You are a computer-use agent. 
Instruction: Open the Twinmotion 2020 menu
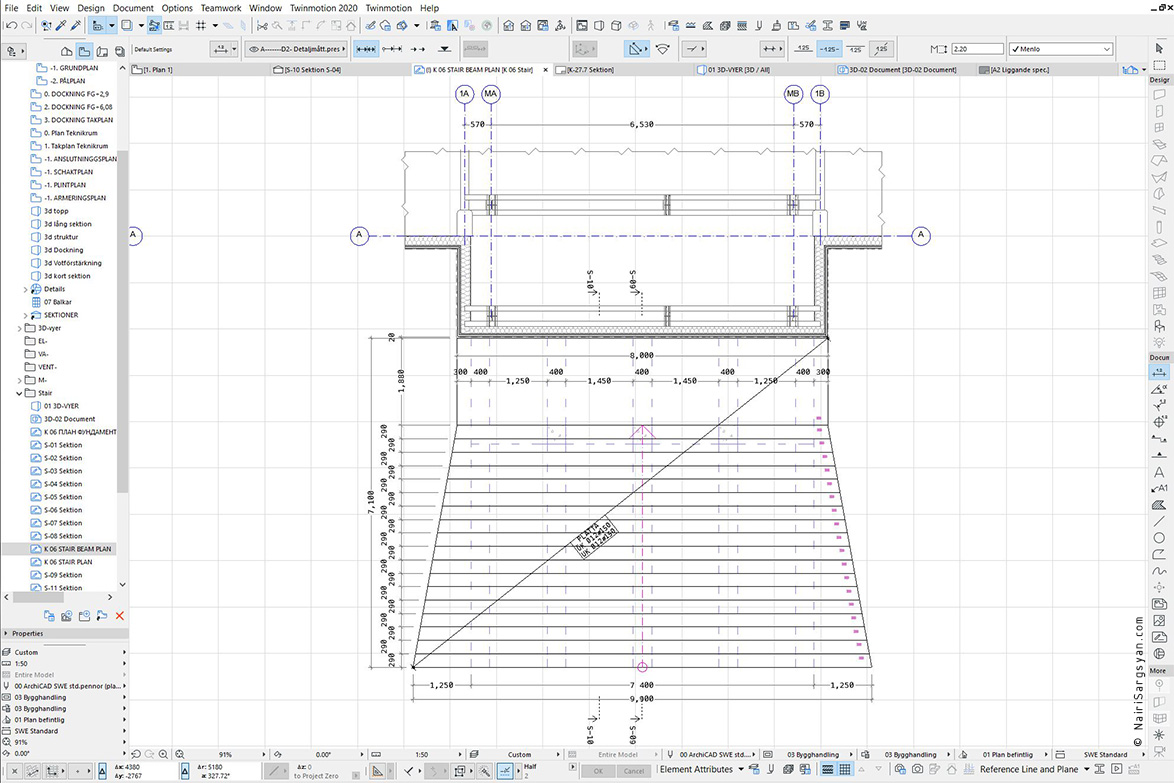pos(323,8)
